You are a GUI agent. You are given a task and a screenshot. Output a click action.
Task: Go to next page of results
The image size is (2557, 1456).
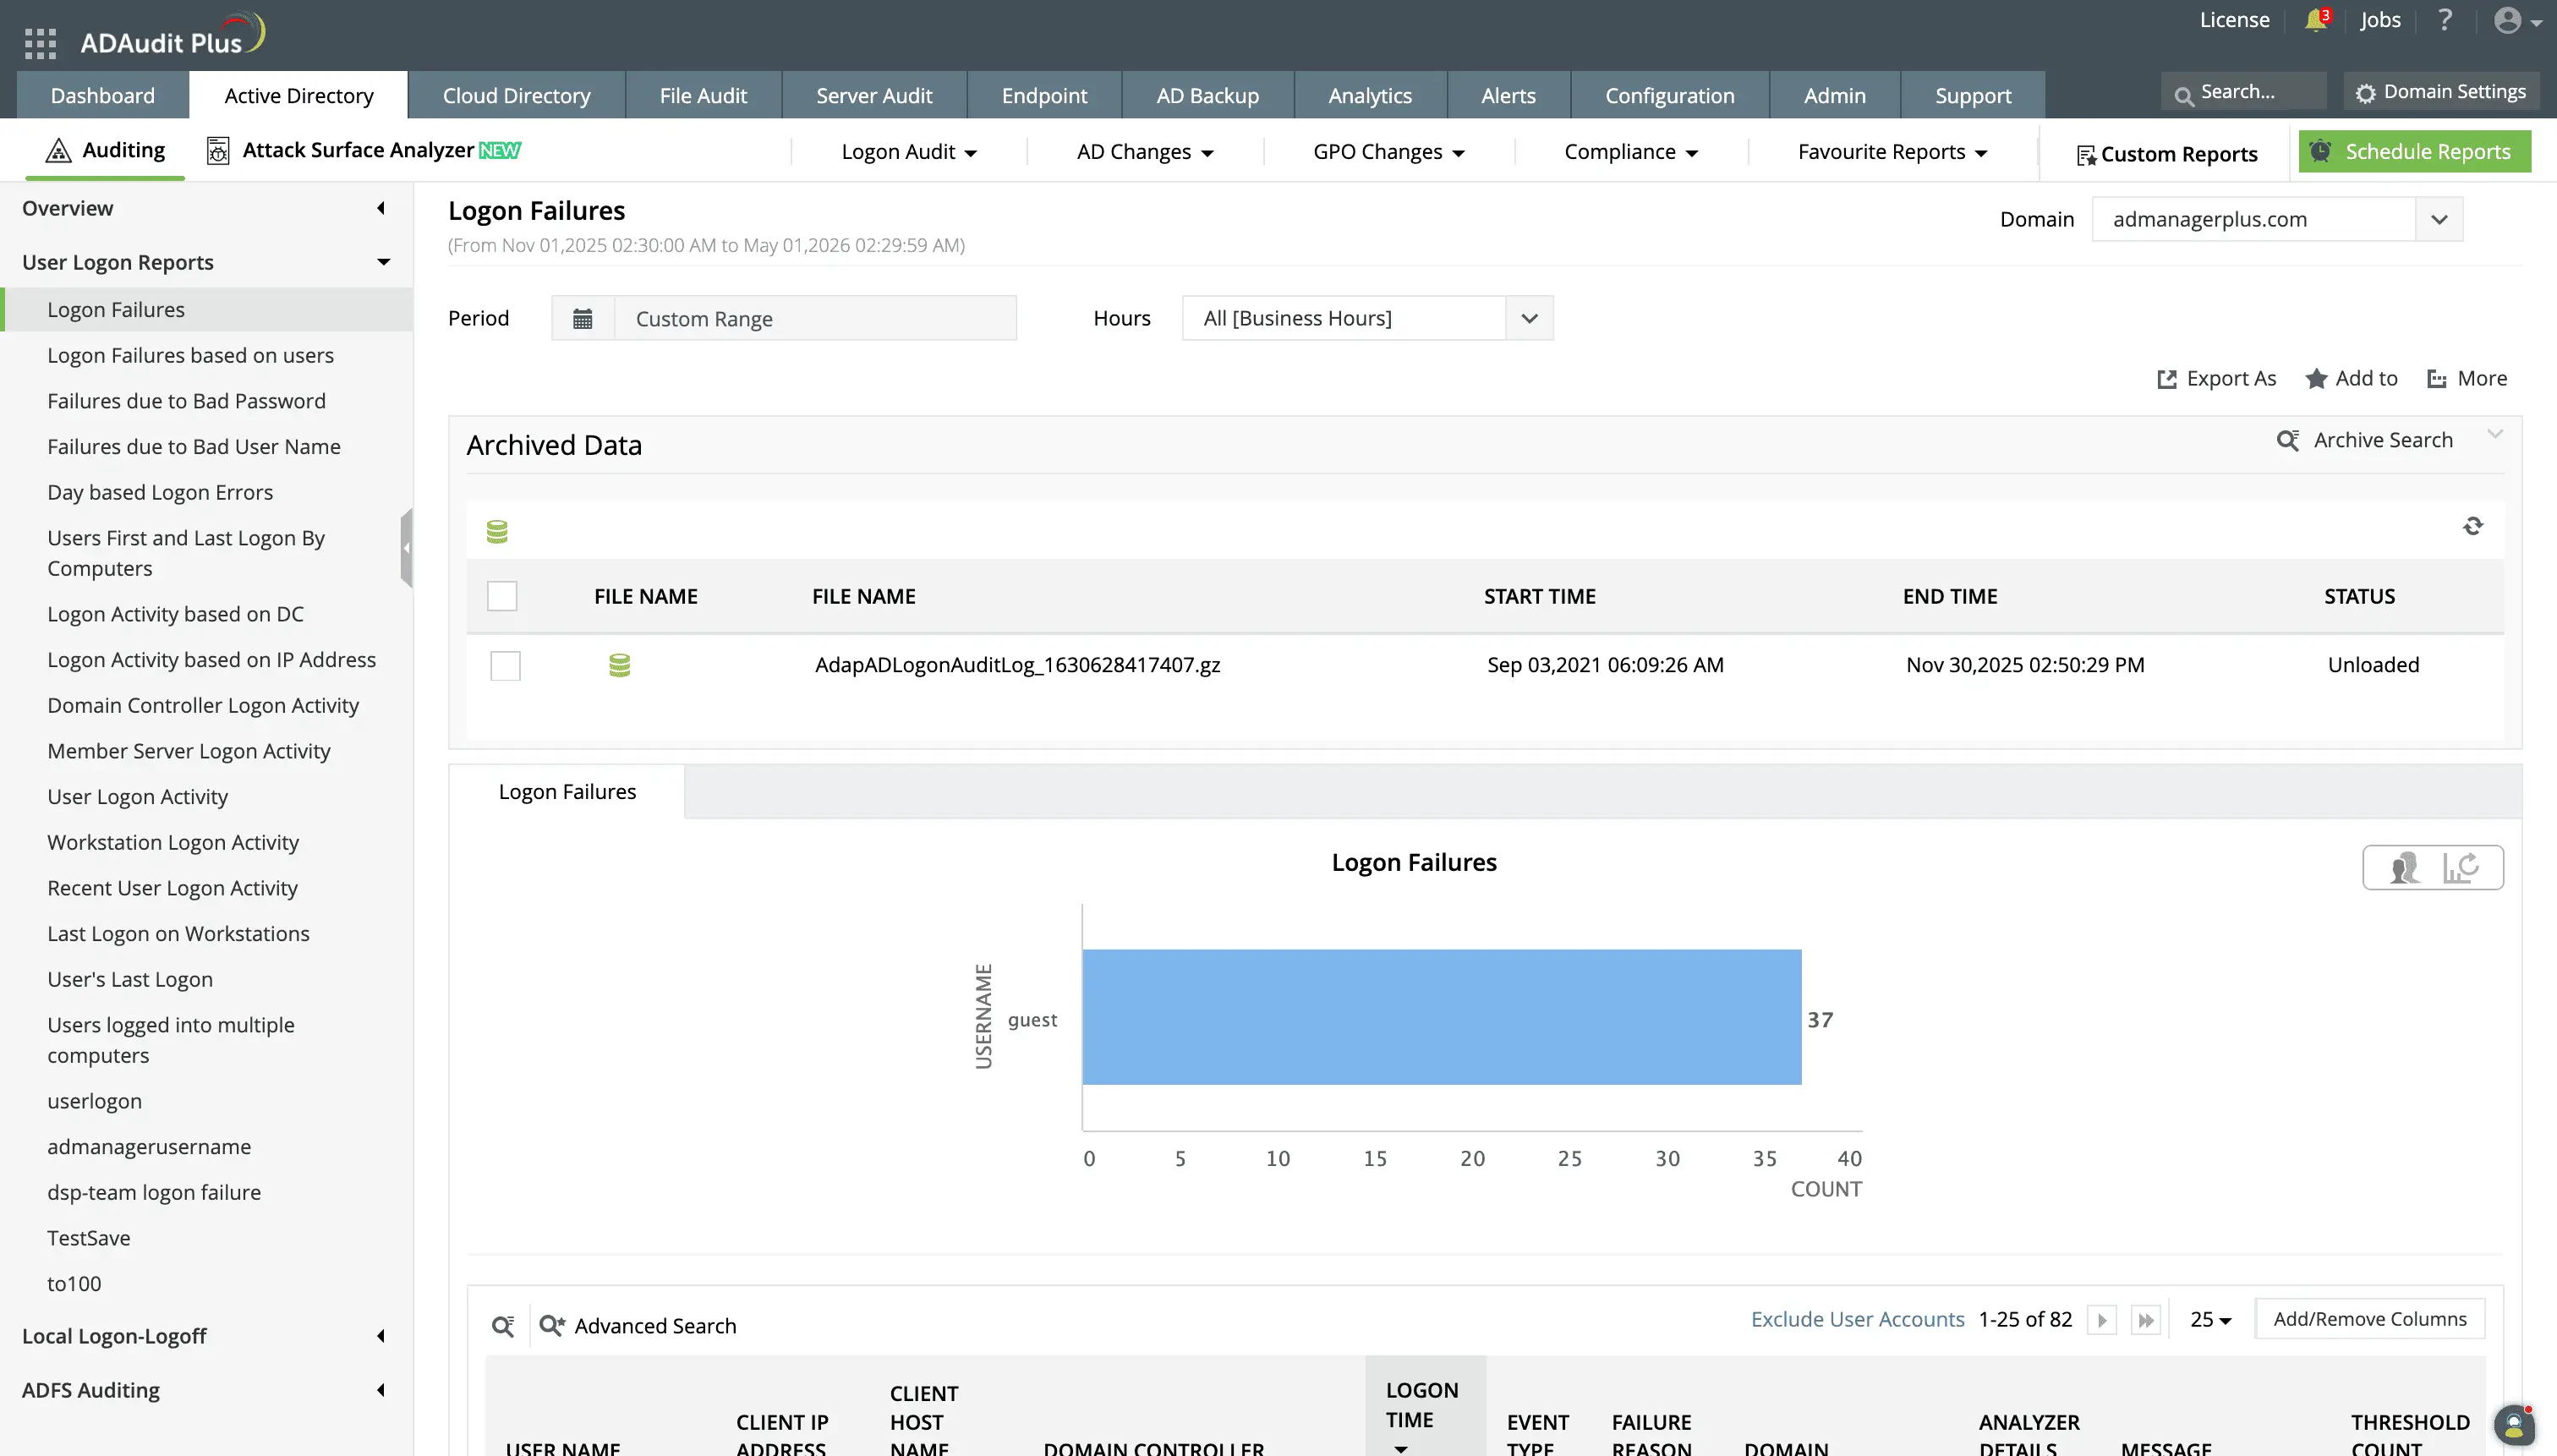[x=2102, y=1320]
